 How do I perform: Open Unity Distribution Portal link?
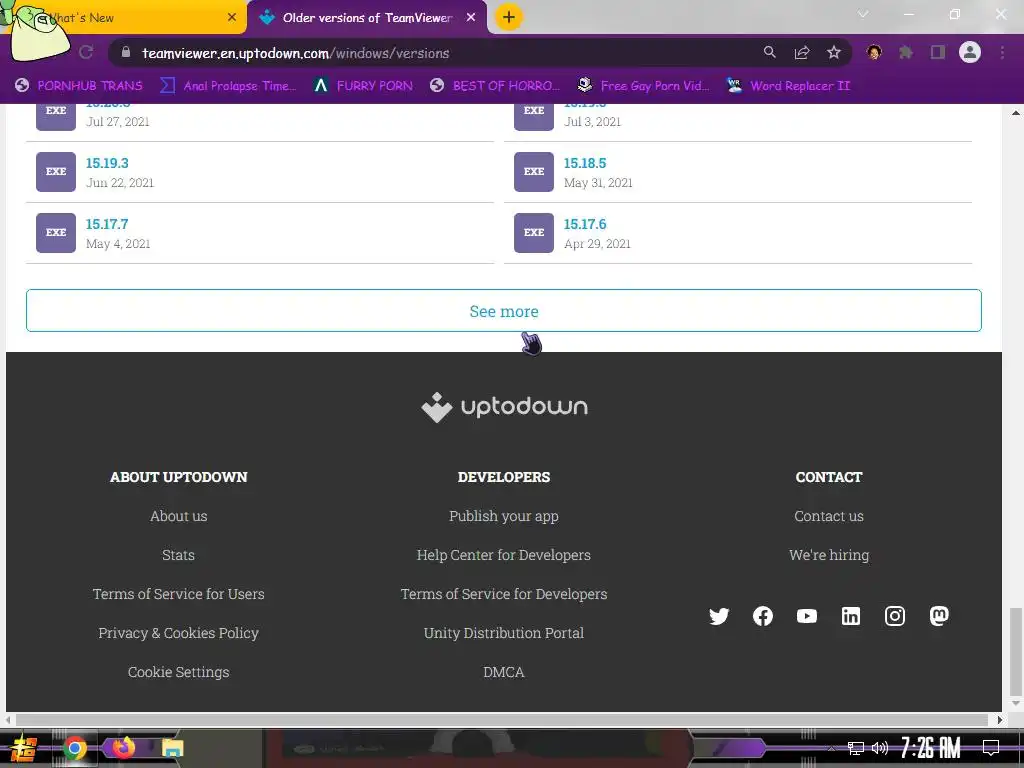click(x=504, y=633)
